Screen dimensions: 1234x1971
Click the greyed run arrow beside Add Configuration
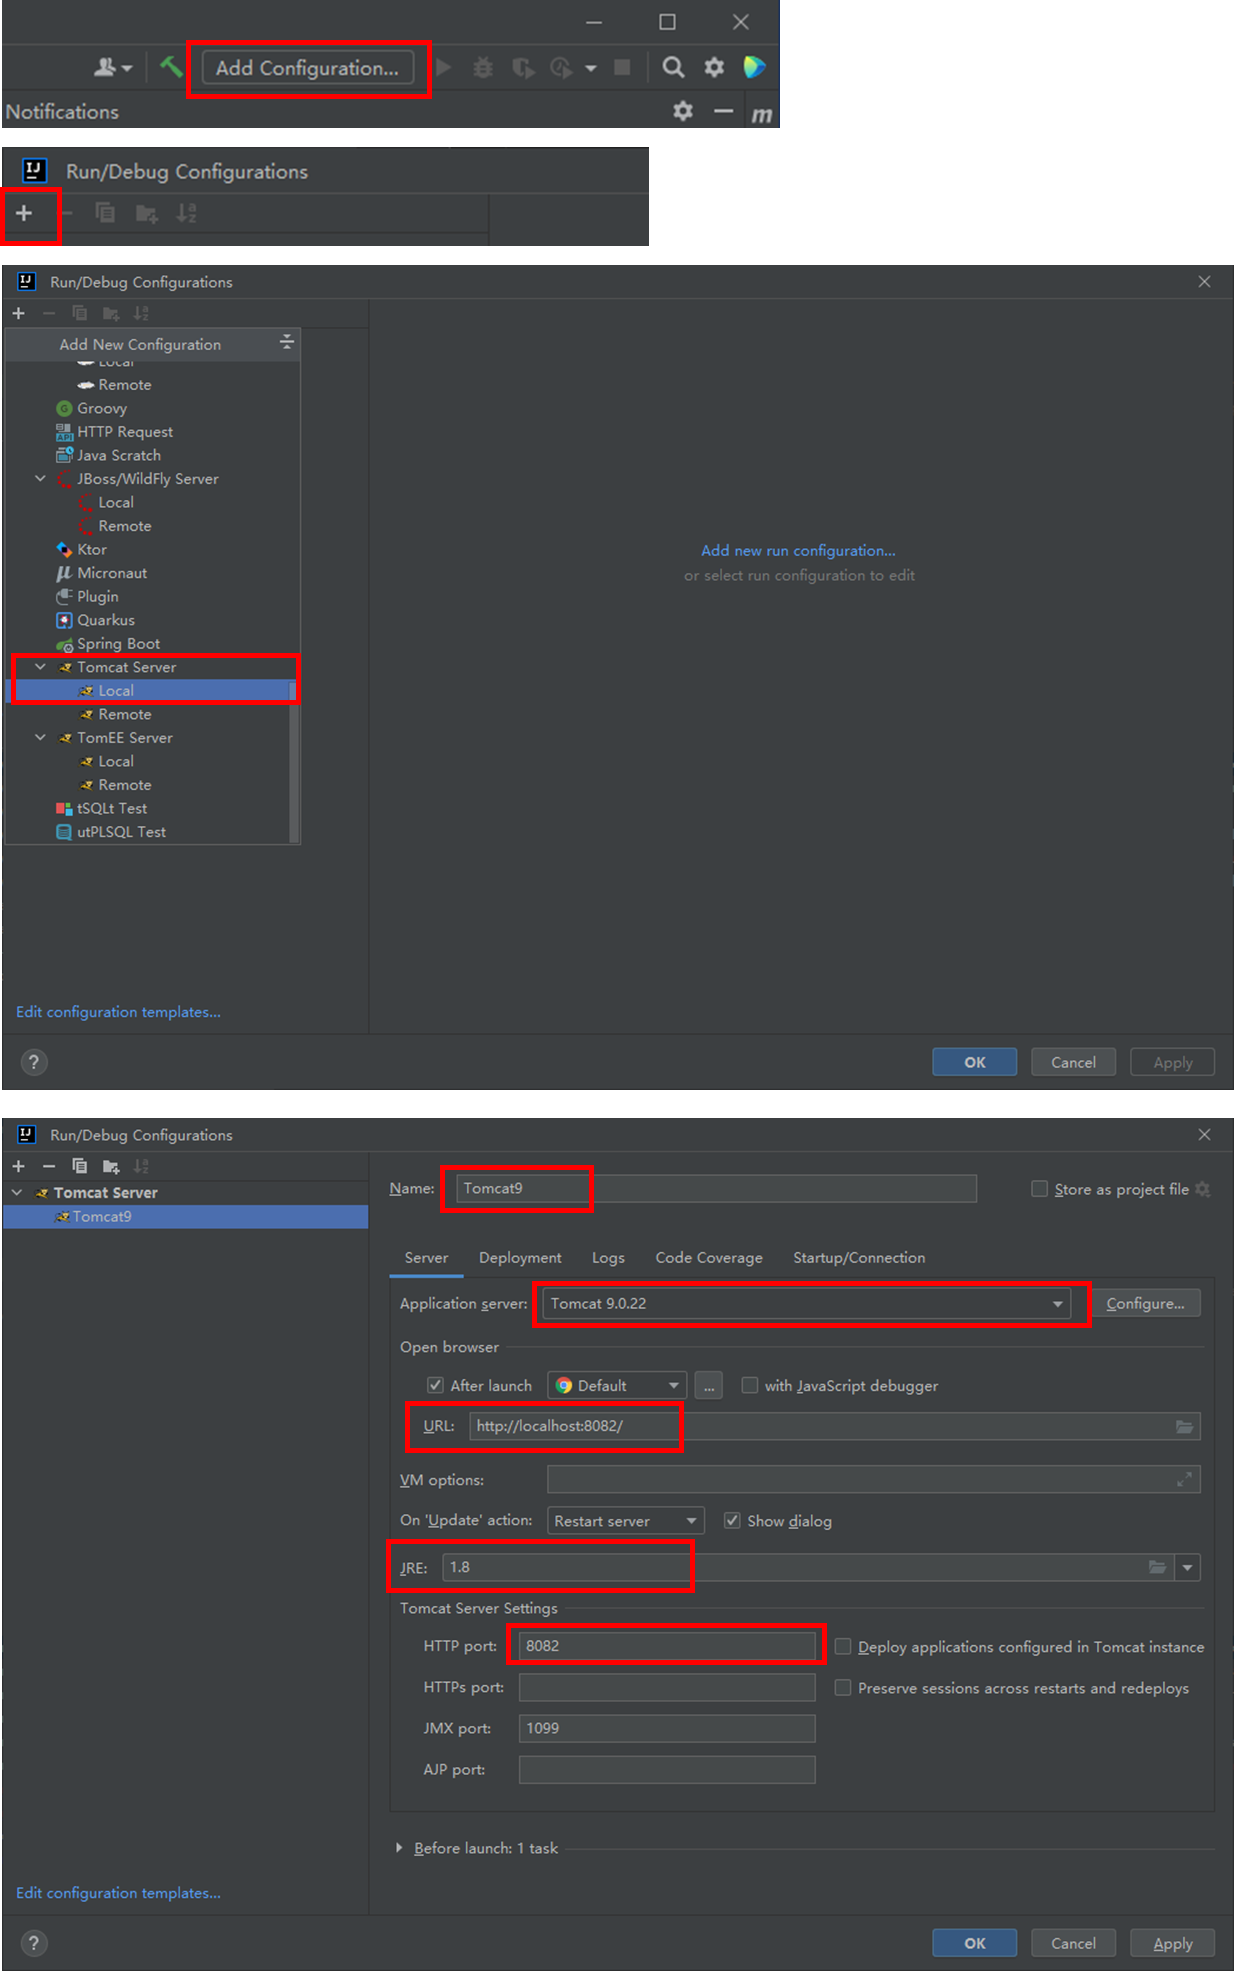(444, 67)
